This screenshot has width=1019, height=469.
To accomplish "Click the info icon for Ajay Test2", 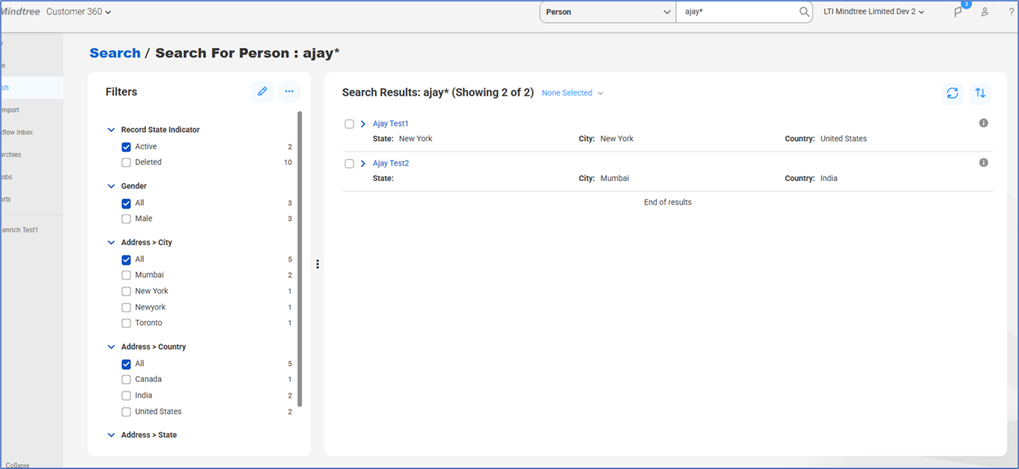I will click(983, 162).
